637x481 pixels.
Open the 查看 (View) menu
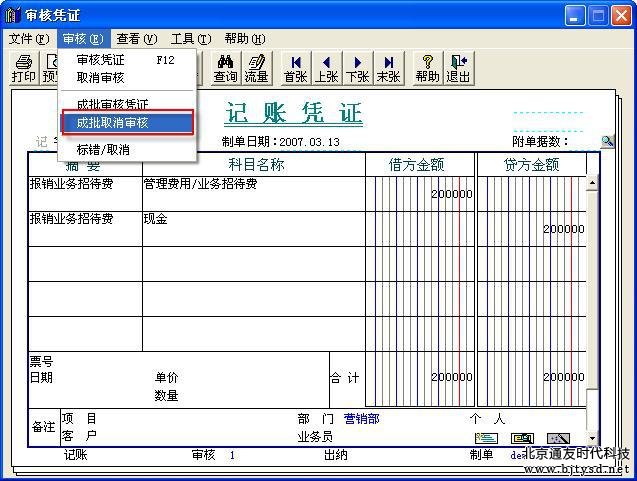pos(136,39)
